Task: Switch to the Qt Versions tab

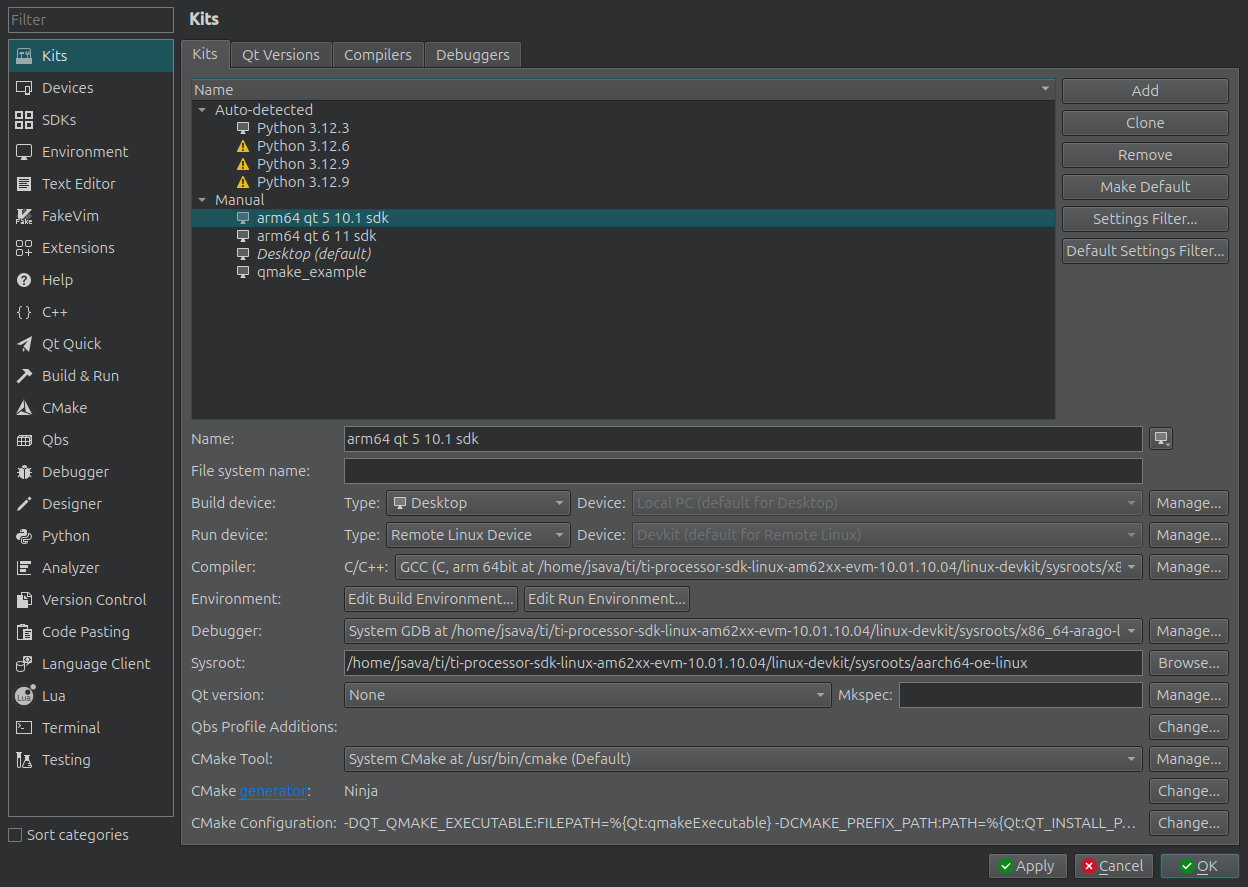Action: pyautogui.click(x=281, y=55)
